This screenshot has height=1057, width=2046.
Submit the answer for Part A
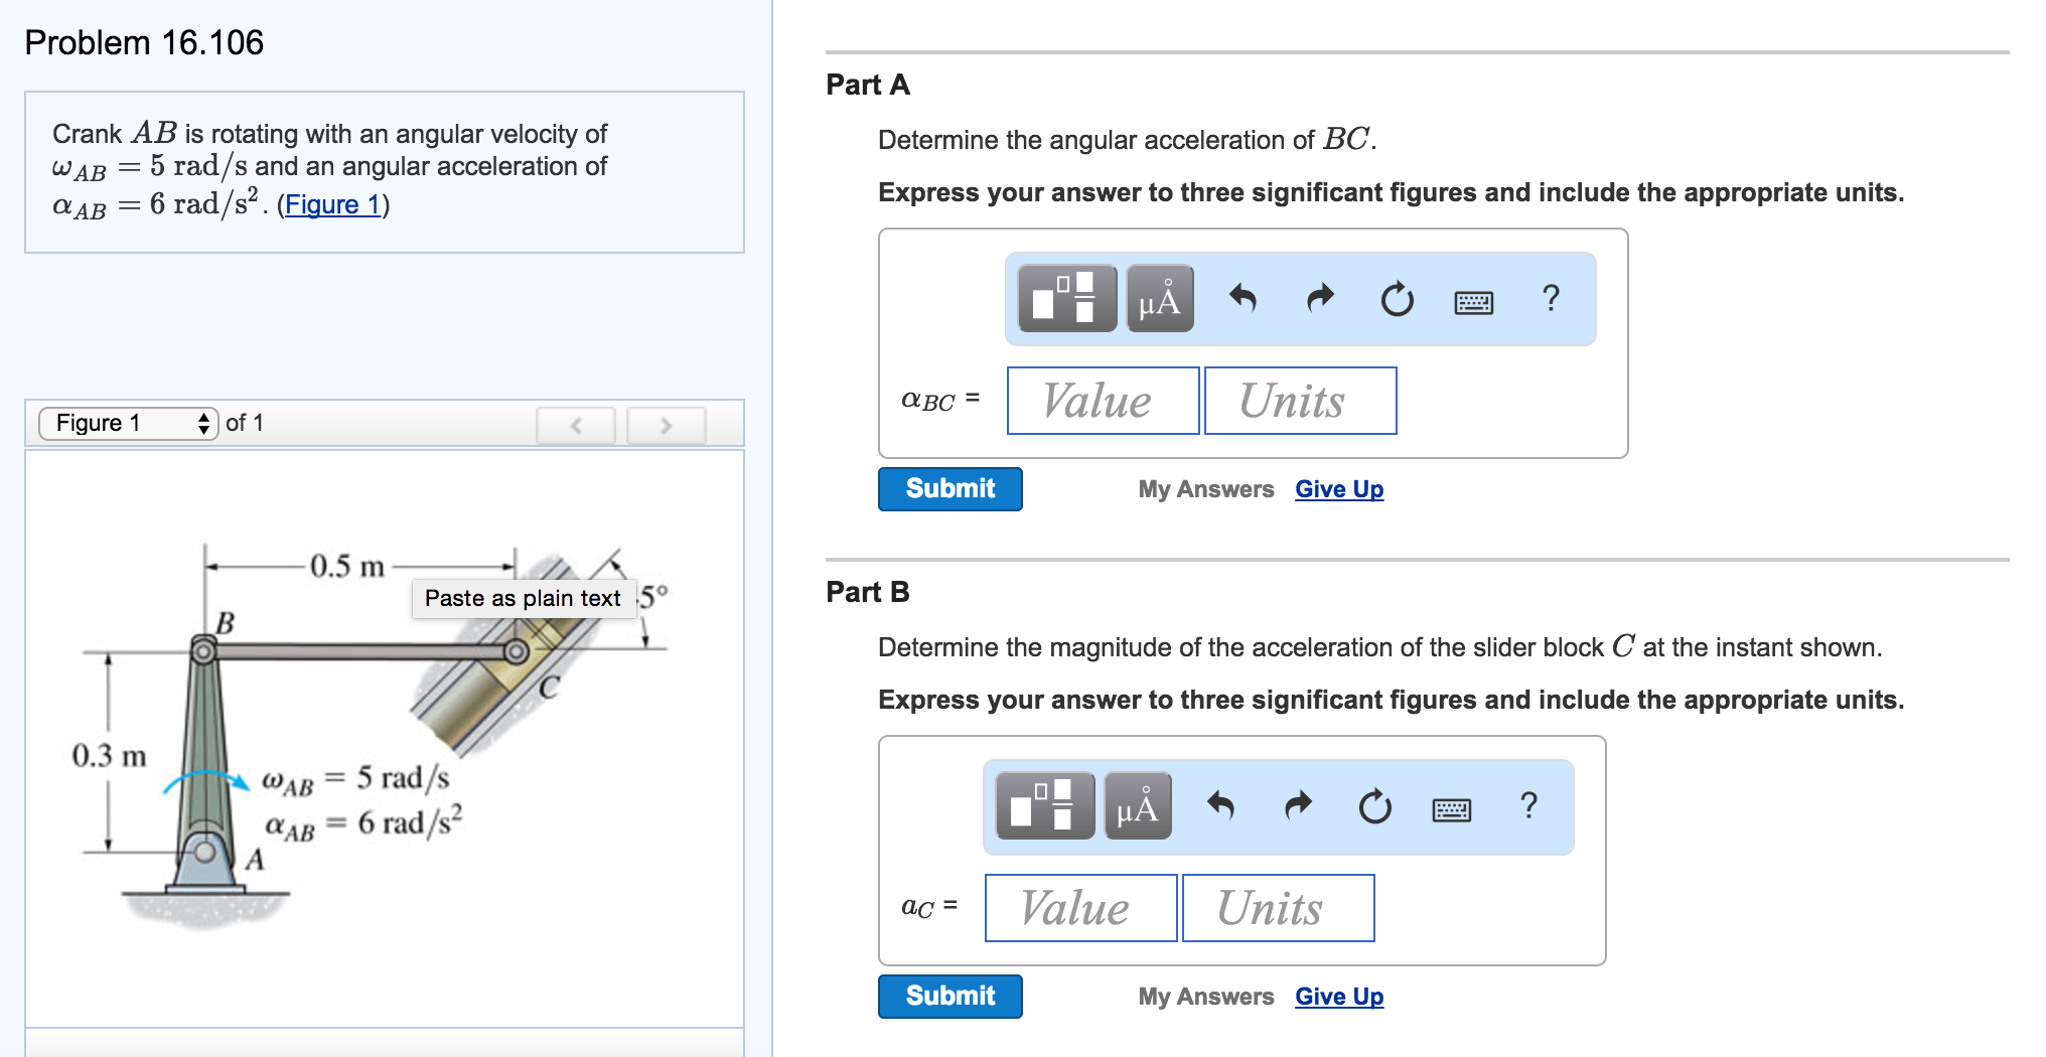(x=948, y=489)
